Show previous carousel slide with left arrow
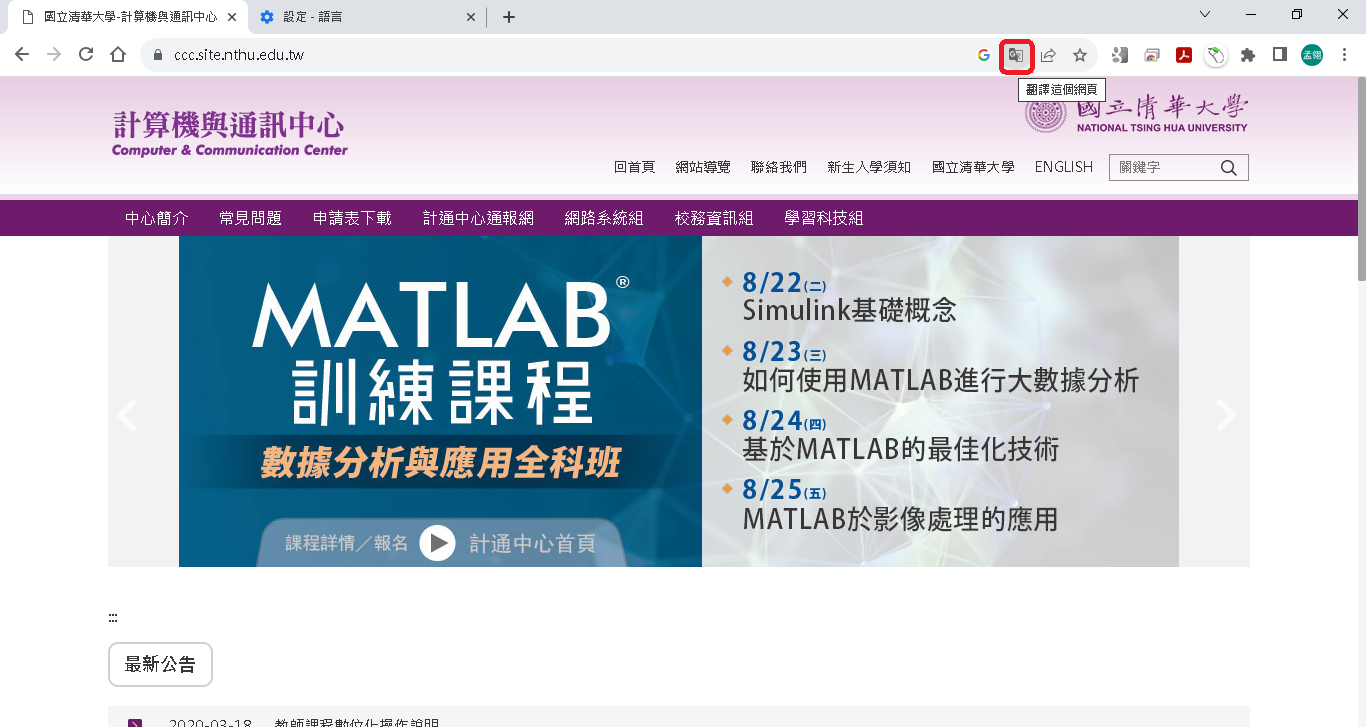This screenshot has width=1366, height=727. 127,414
